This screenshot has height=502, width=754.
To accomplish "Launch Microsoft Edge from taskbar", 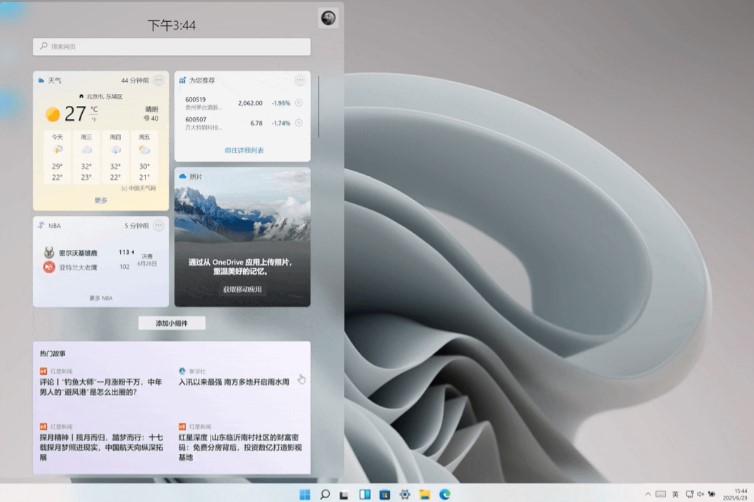I will [445, 494].
